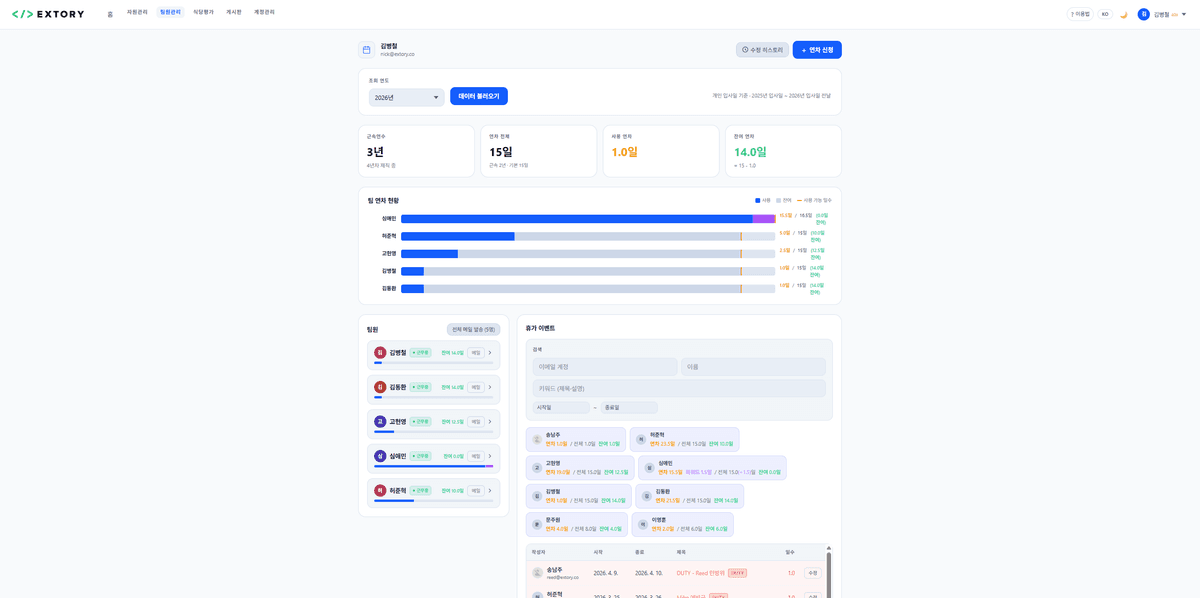This screenshot has height=598, width=1200.
Task: Click 고한영's avatar in the team list
Action: coord(380,422)
